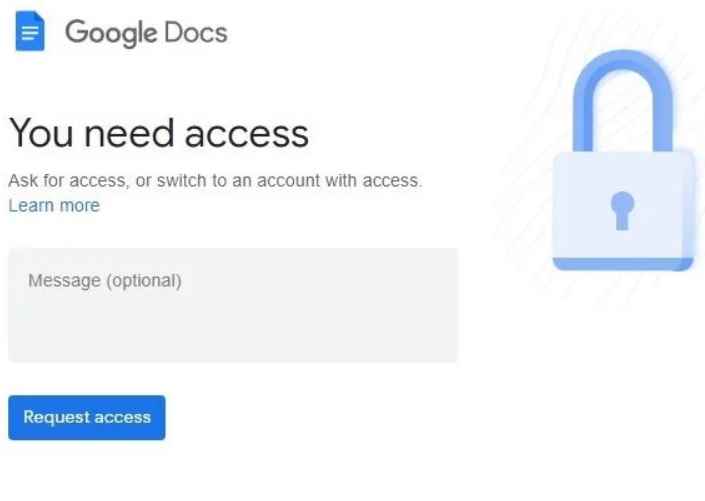Click the folded corner of the Docs icon
Image resolution: width=705 pixels, height=501 pixels.
point(40,17)
